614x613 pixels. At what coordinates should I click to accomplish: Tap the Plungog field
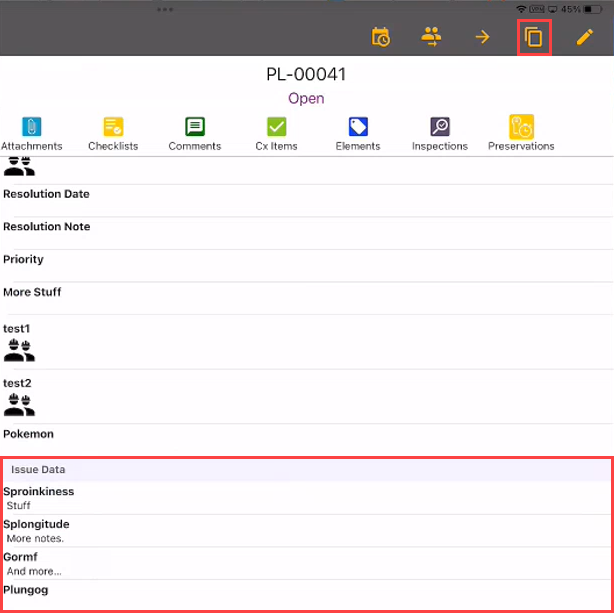click(307, 595)
